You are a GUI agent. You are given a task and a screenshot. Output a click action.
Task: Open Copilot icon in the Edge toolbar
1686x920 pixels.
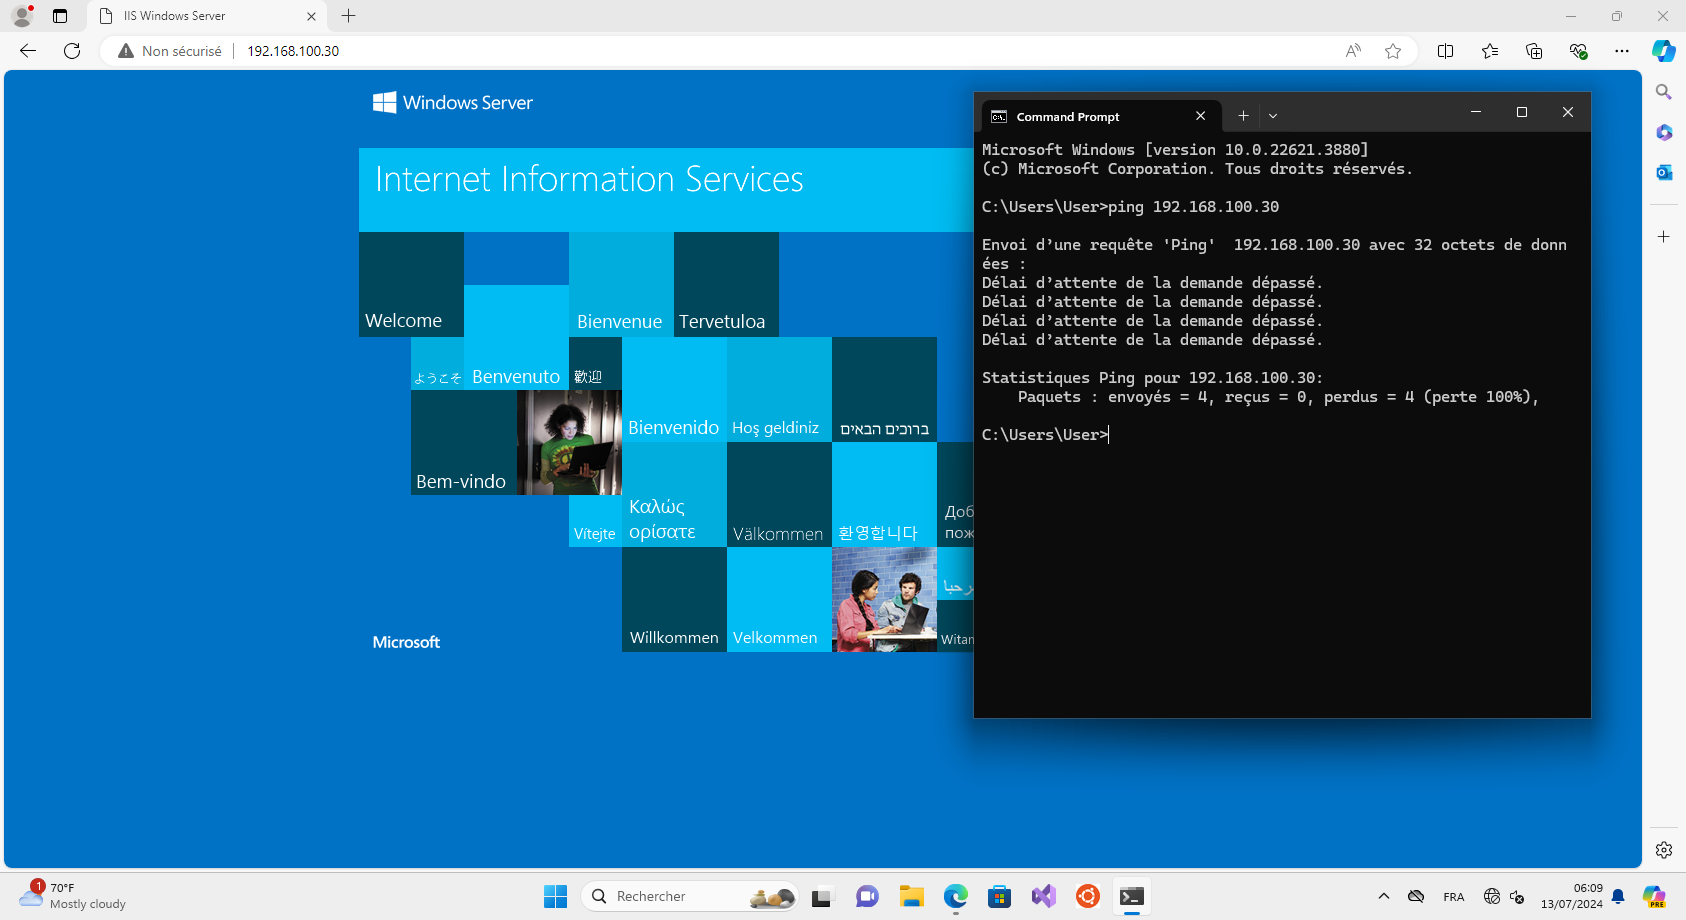click(x=1663, y=51)
